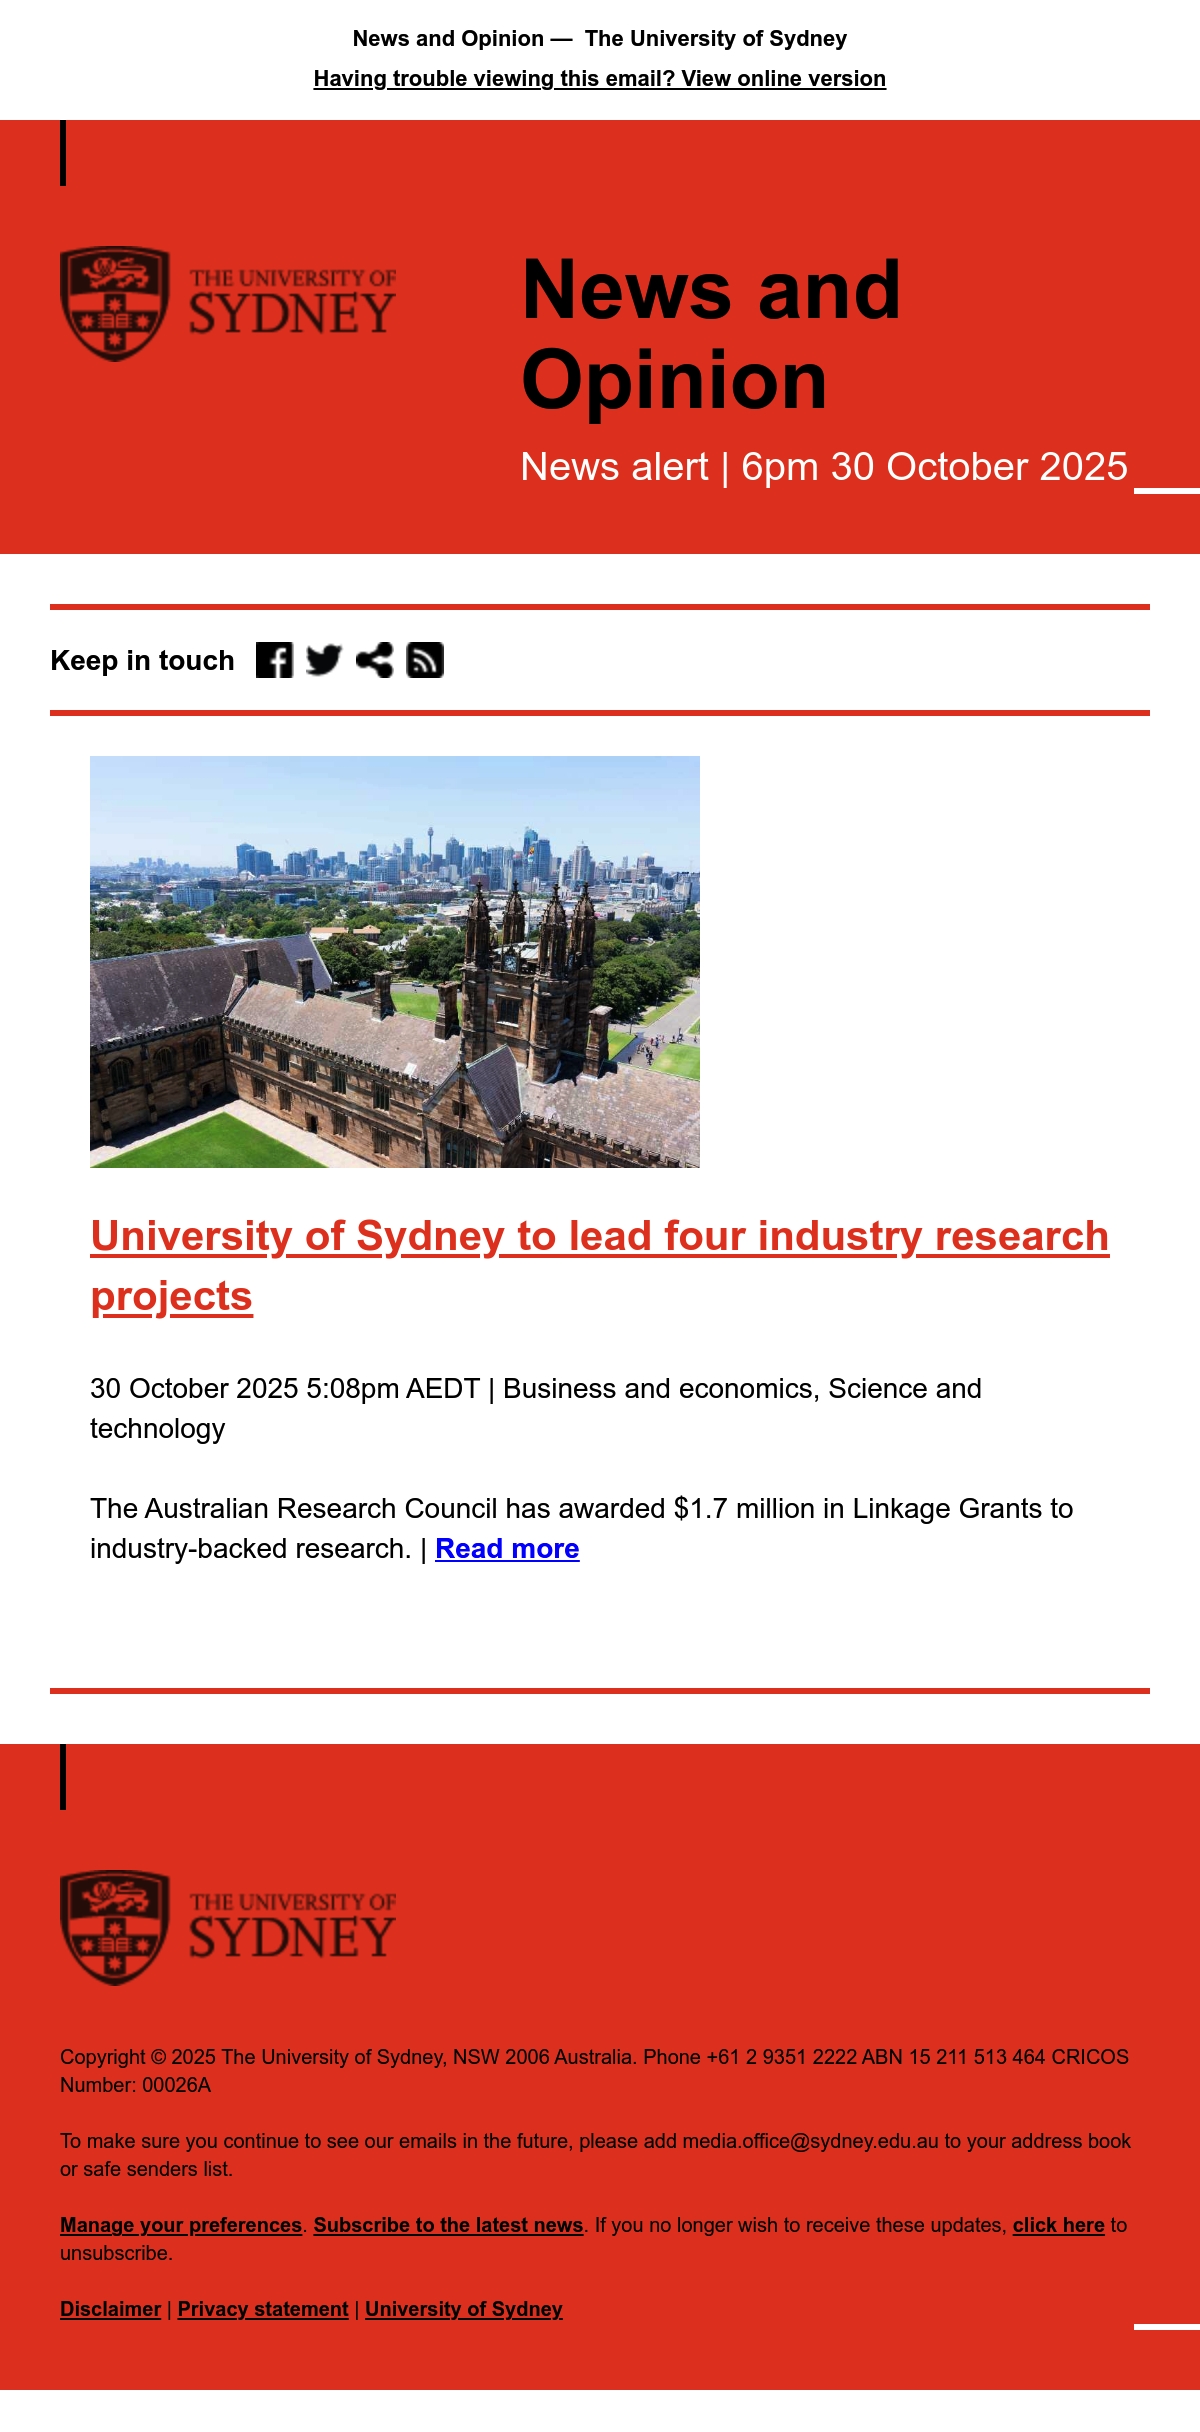Open the Facebook icon beside Keep in touch

pyautogui.click(x=274, y=660)
